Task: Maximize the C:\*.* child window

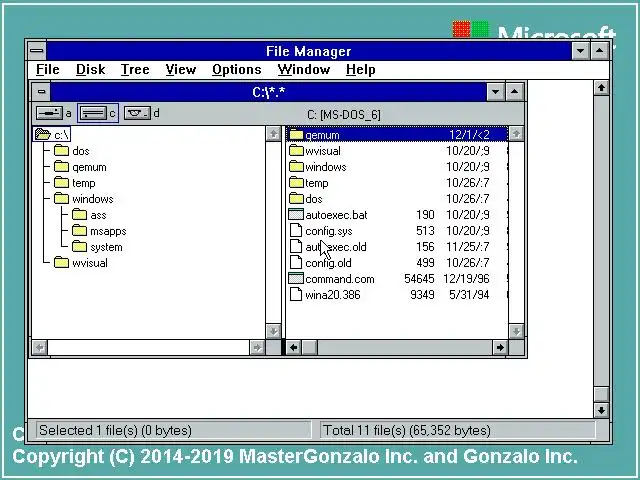Action: pos(514,91)
